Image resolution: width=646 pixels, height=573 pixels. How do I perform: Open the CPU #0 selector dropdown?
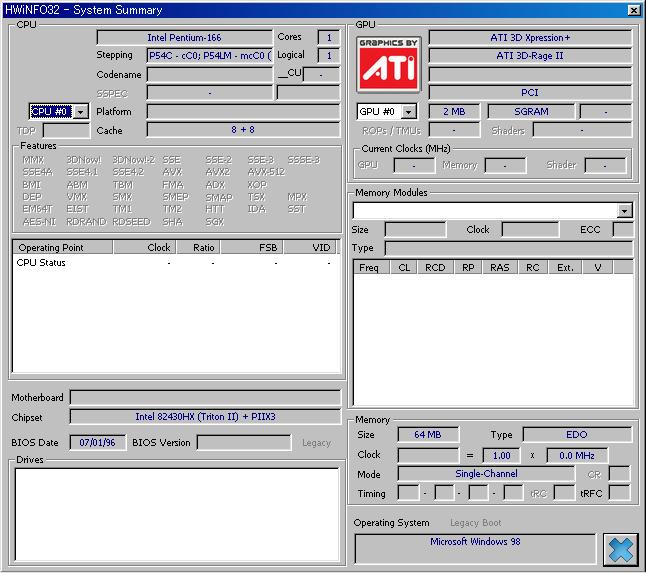(81, 112)
